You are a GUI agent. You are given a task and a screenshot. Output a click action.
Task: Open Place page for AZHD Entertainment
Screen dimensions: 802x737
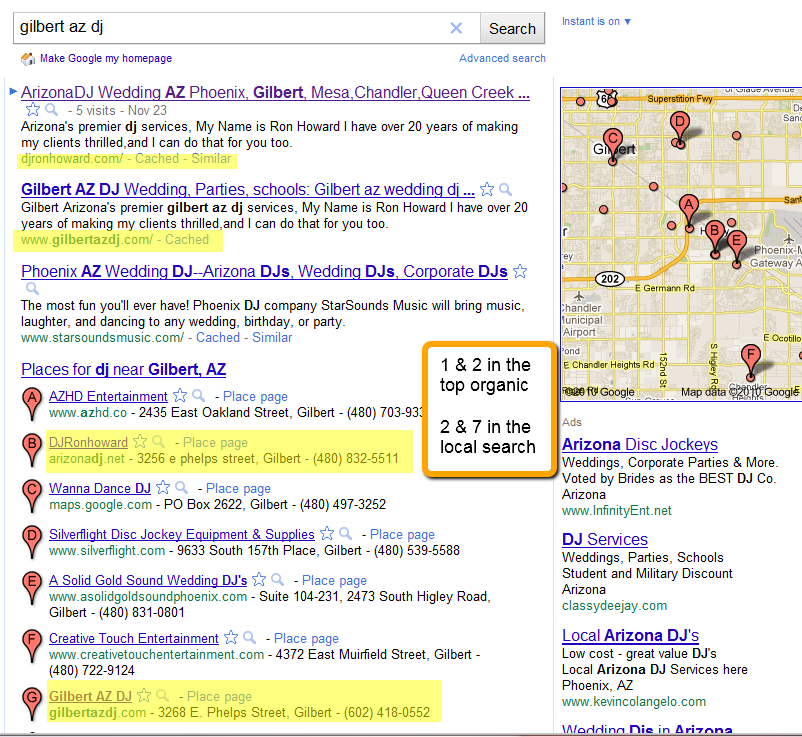[255, 396]
